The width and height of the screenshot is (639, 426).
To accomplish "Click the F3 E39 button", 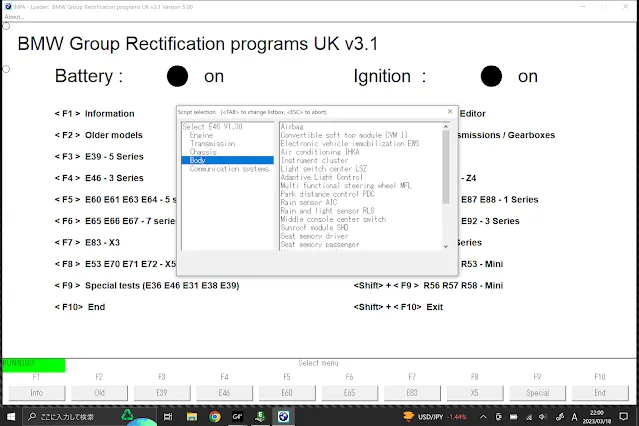I will point(162,393).
